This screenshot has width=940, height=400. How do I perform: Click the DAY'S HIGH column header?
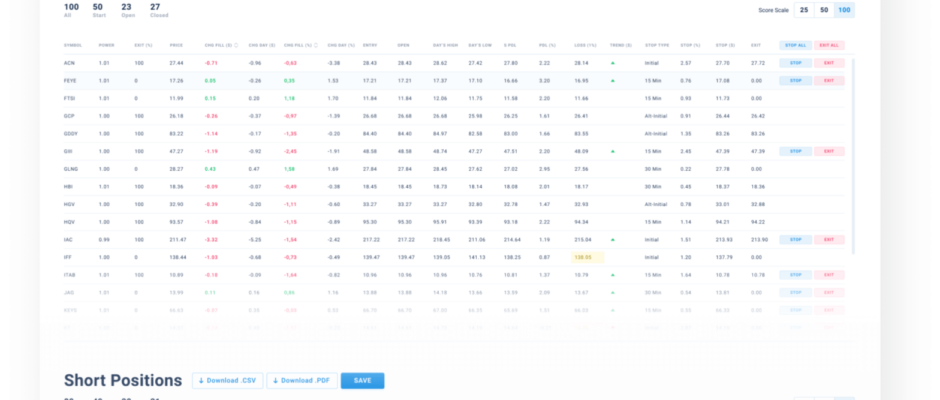(445, 45)
